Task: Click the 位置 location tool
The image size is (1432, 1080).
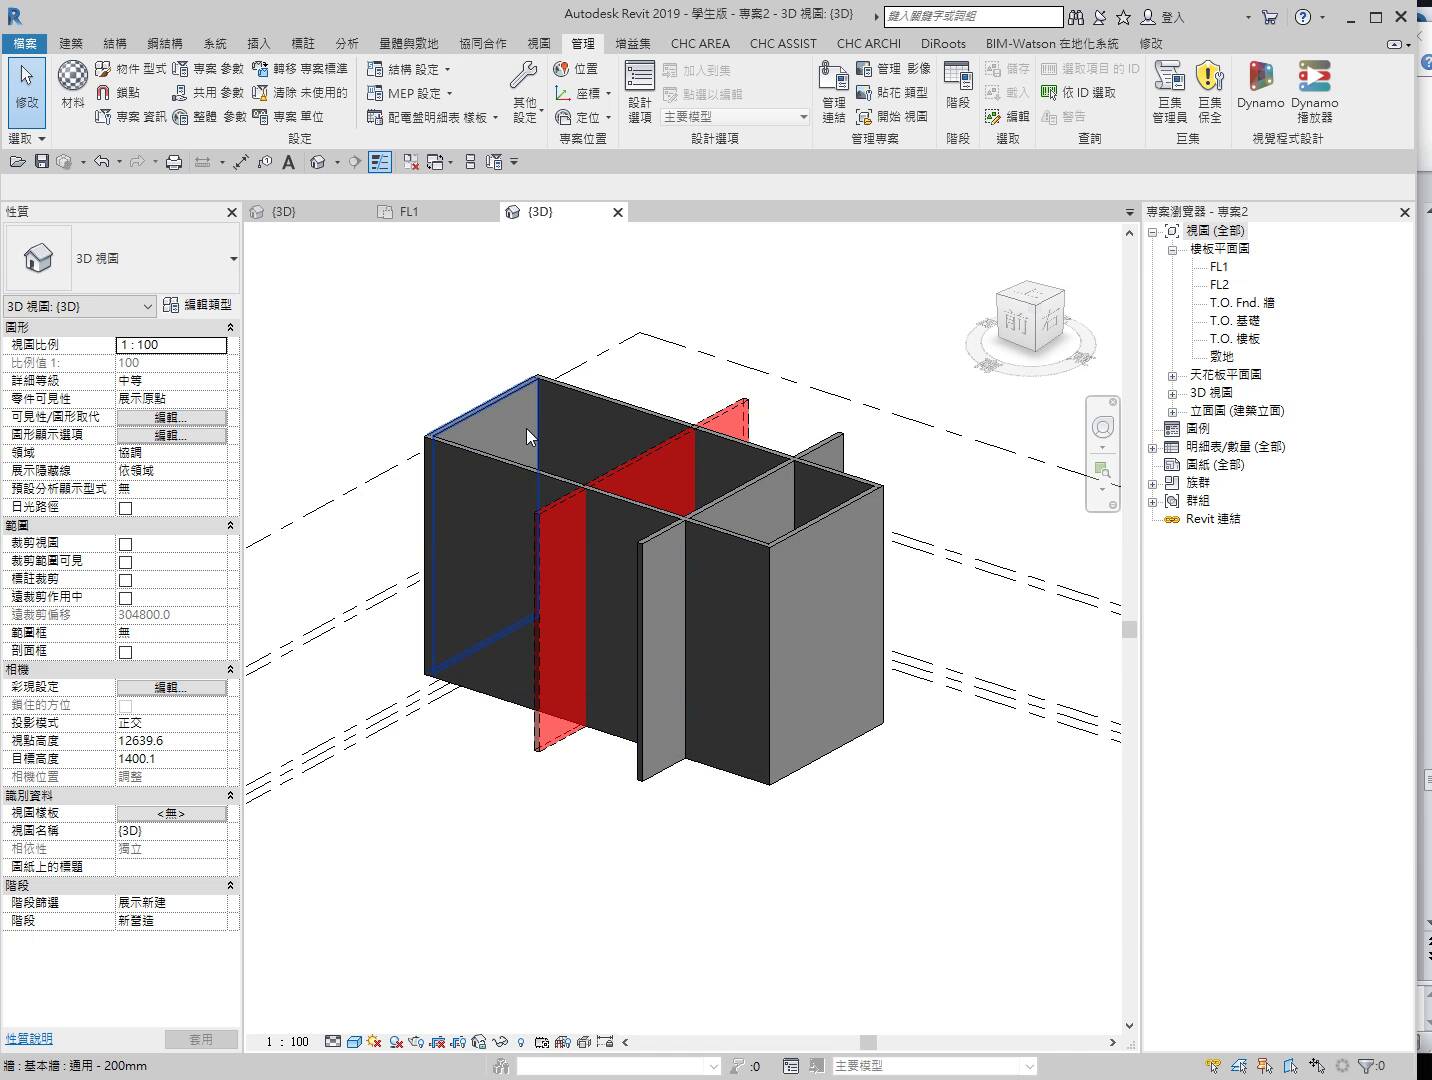Action: 576,69
